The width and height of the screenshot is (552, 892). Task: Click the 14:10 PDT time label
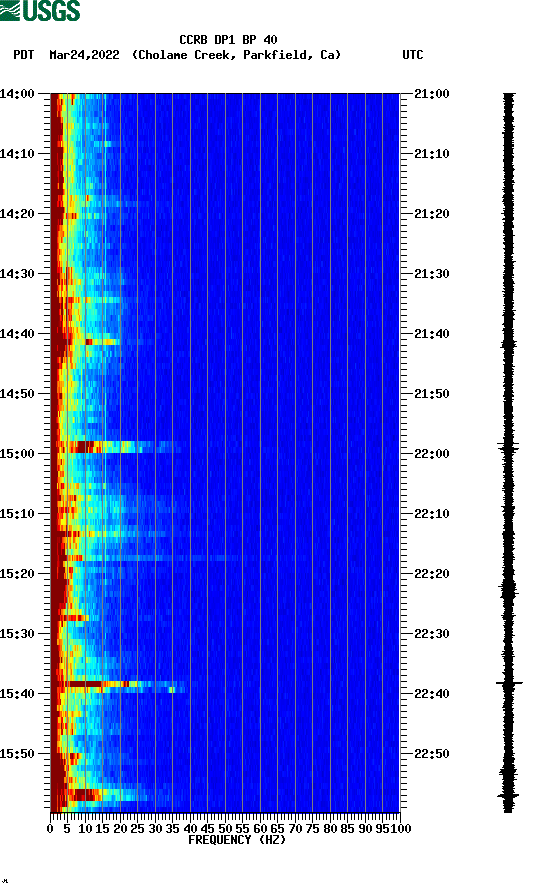(18, 154)
